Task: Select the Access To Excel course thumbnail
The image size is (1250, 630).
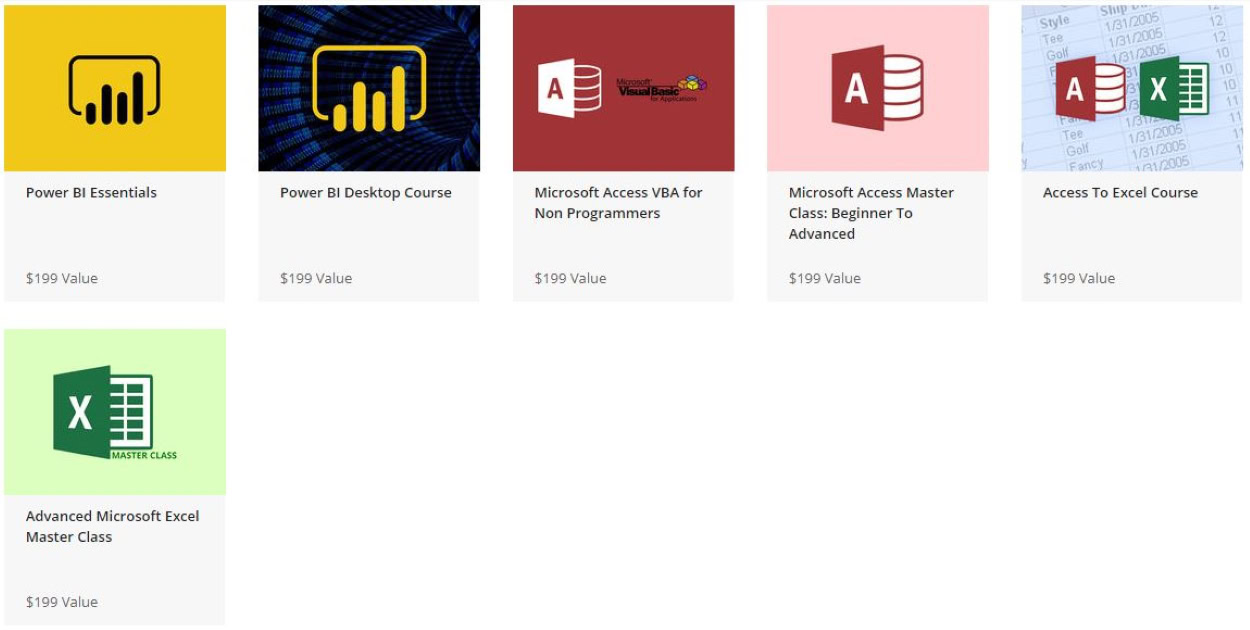Action: pyautogui.click(x=1131, y=87)
